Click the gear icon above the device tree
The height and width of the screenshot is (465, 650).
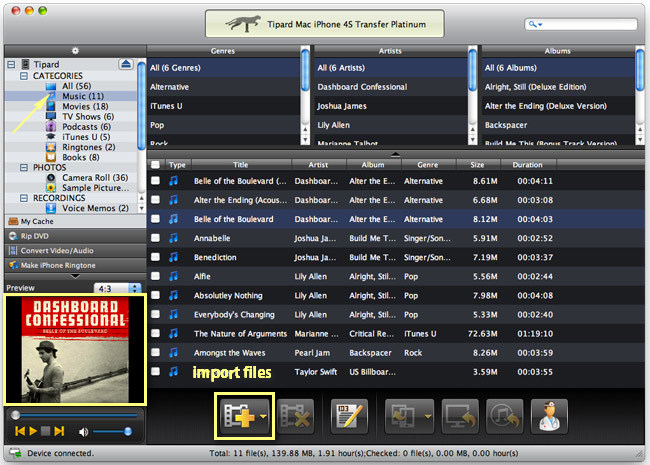(x=75, y=51)
